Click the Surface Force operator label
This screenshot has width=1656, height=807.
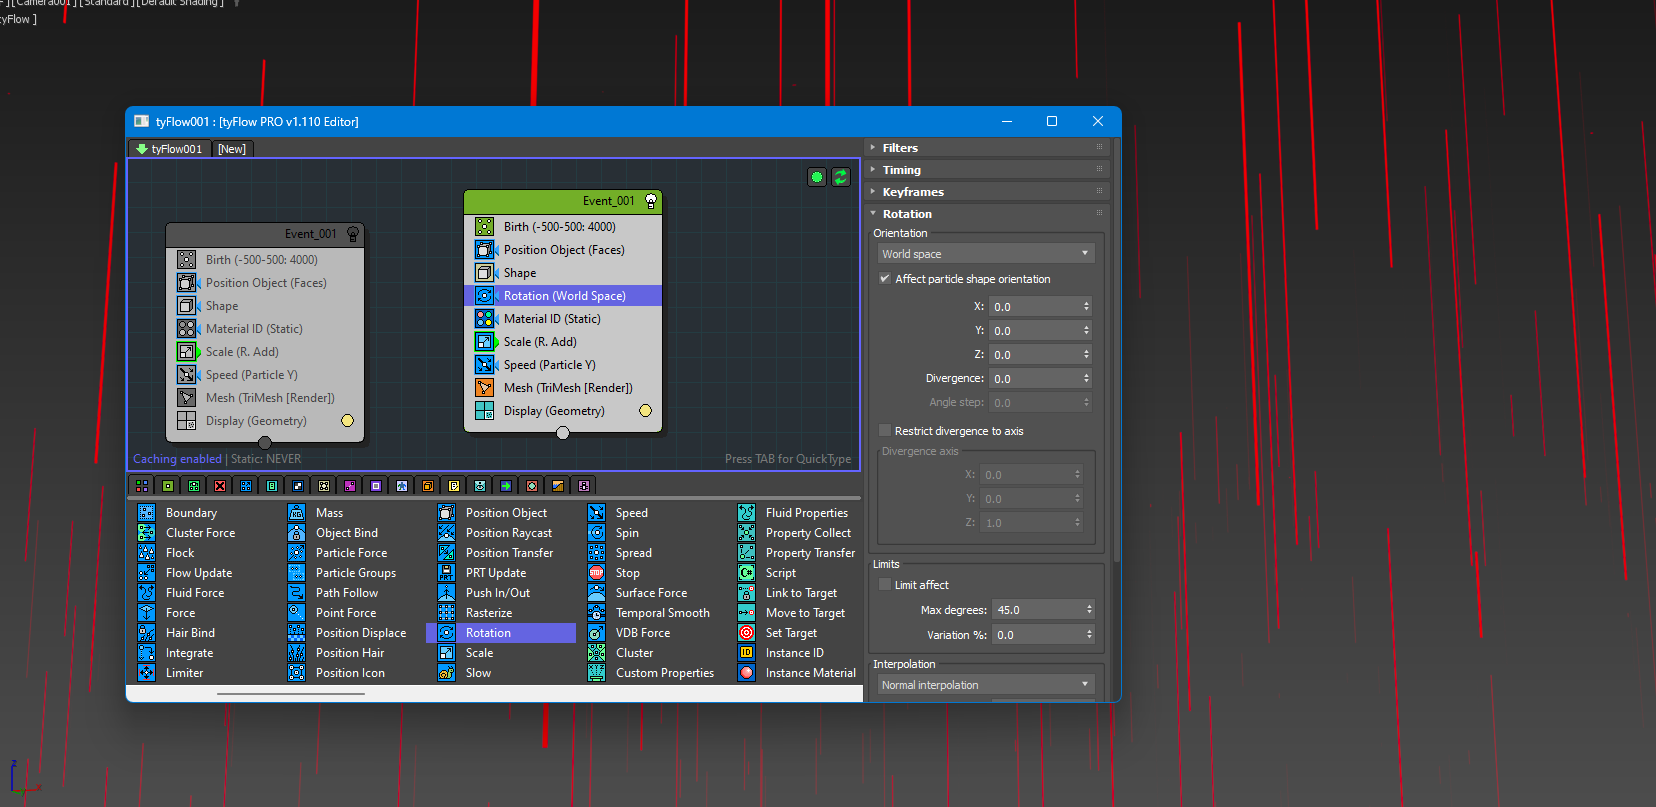[x=651, y=593]
